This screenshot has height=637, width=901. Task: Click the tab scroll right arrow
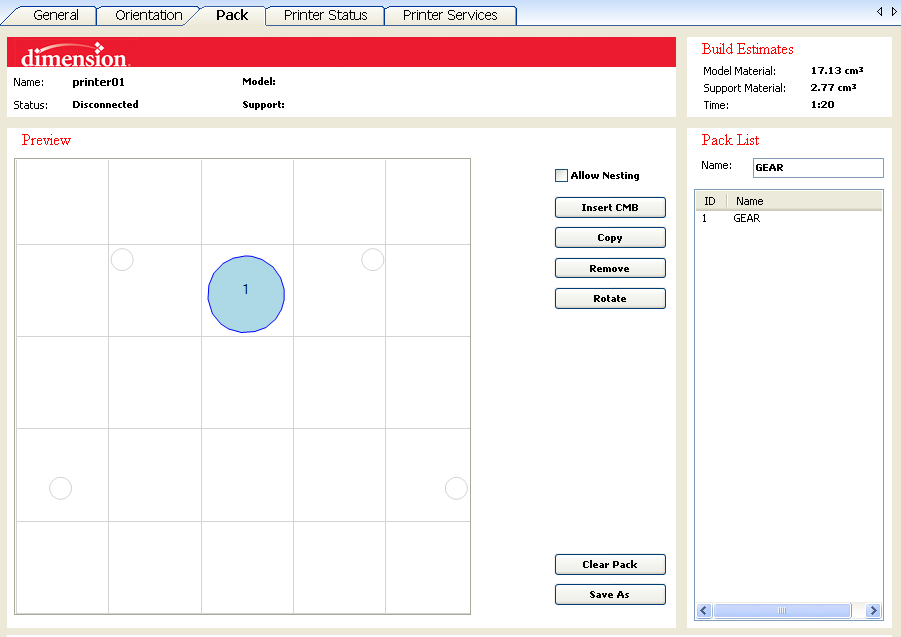click(x=894, y=11)
